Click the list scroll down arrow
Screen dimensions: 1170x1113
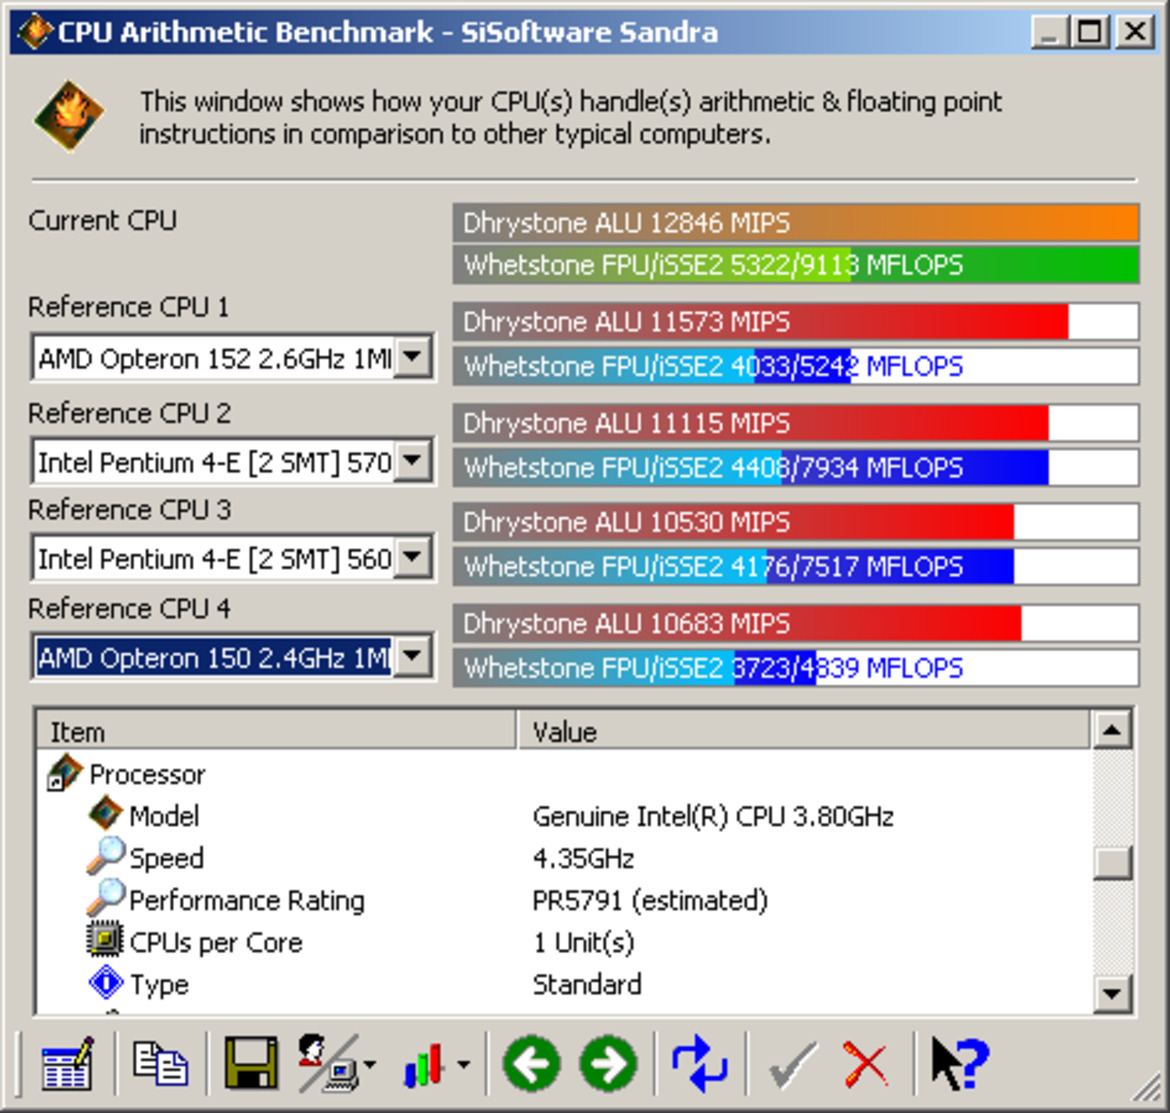(x=1112, y=993)
